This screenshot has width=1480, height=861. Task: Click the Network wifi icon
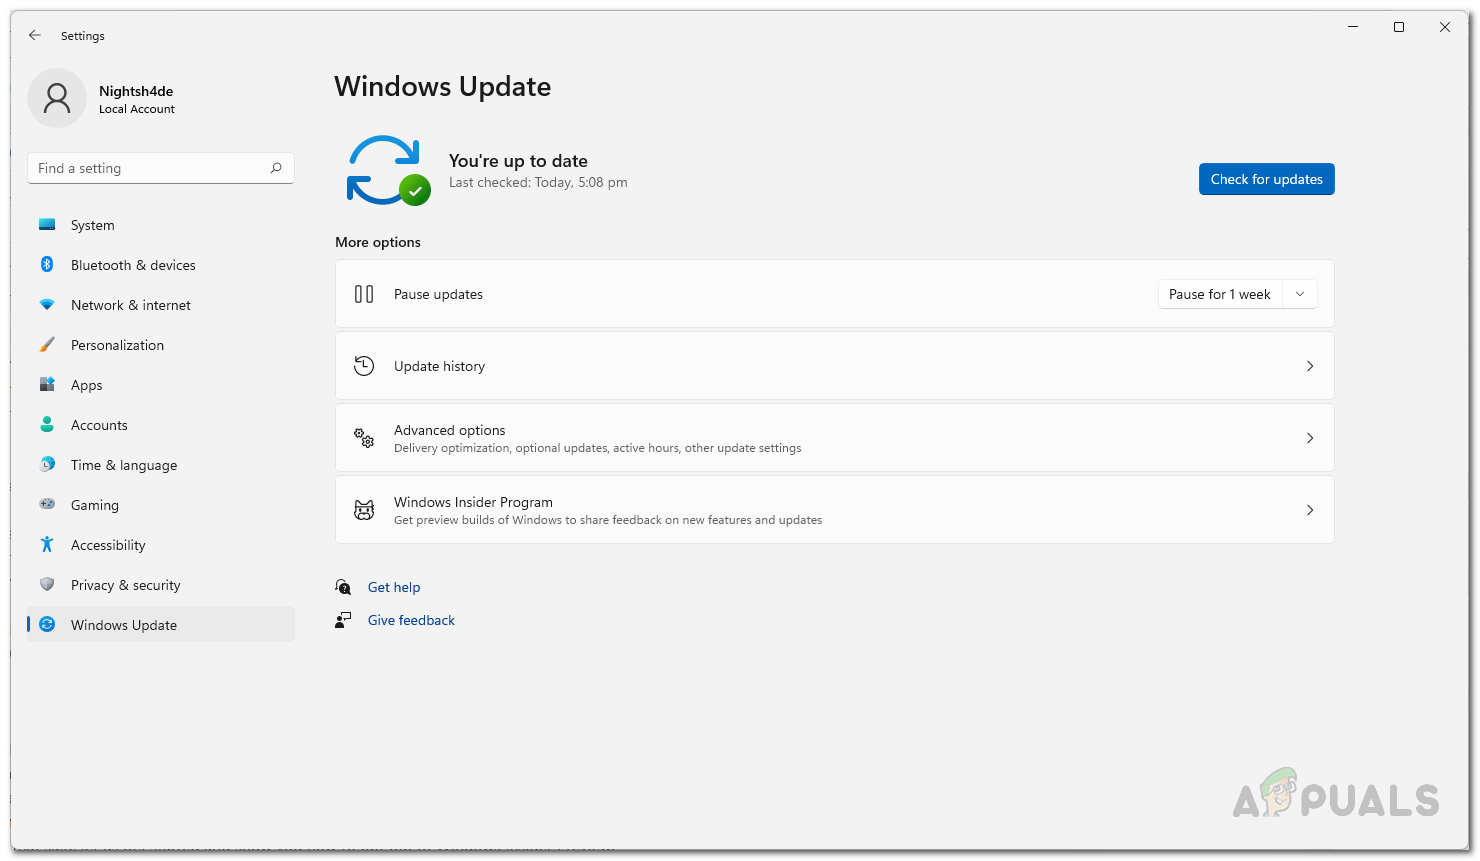47,305
